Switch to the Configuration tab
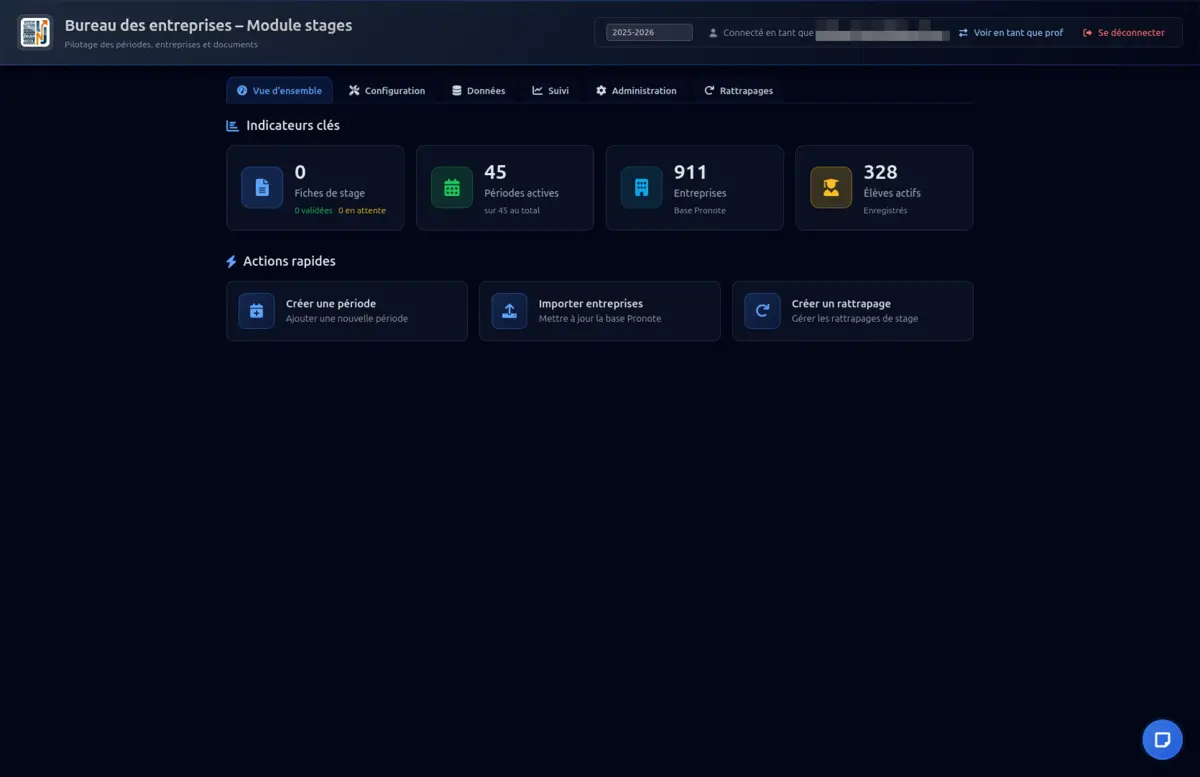The width and height of the screenshot is (1200, 777). (x=387, y=91)
